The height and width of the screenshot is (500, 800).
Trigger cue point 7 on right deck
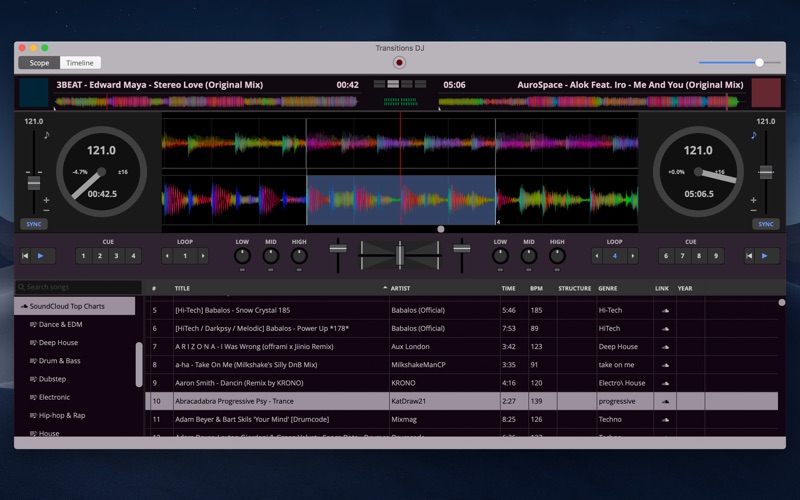[682, 256]
